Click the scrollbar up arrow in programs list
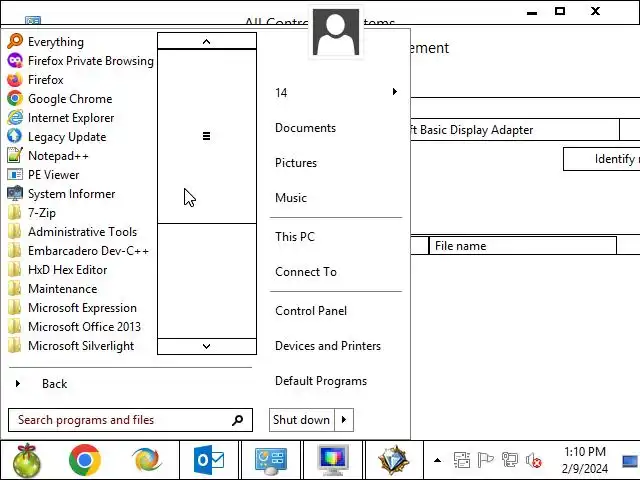This screenshot has width=640, height=480. click(207, 41)
